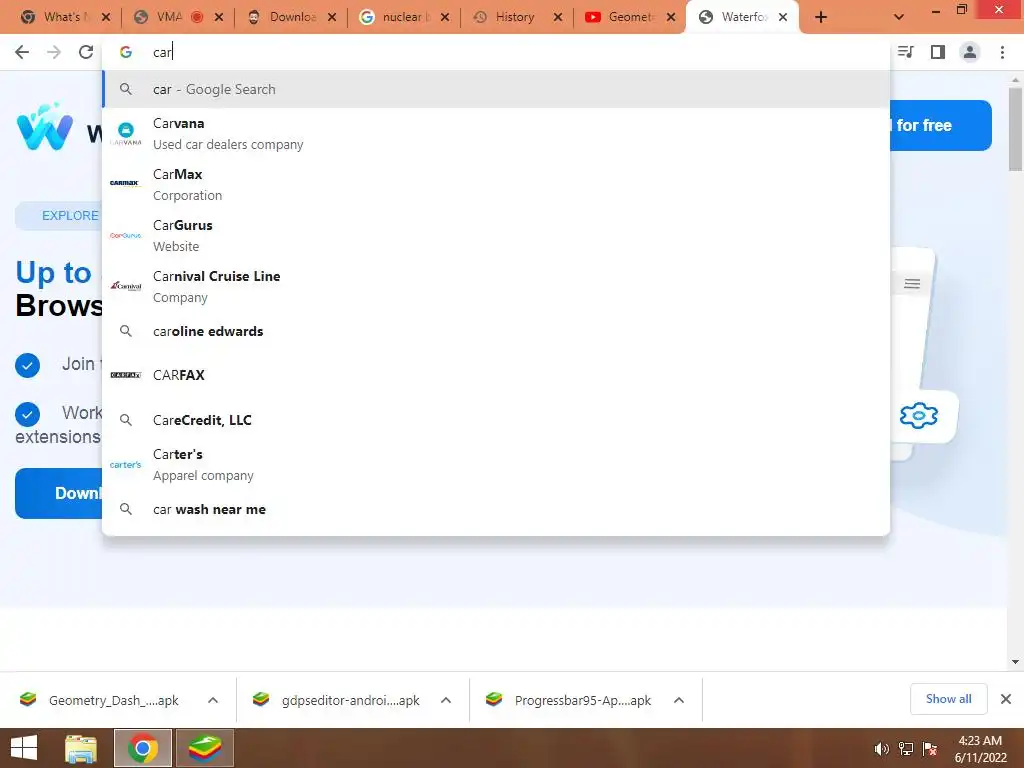Open File Explorer from taskbar
The image size is (1024, 768).
[x=82, y=748]
